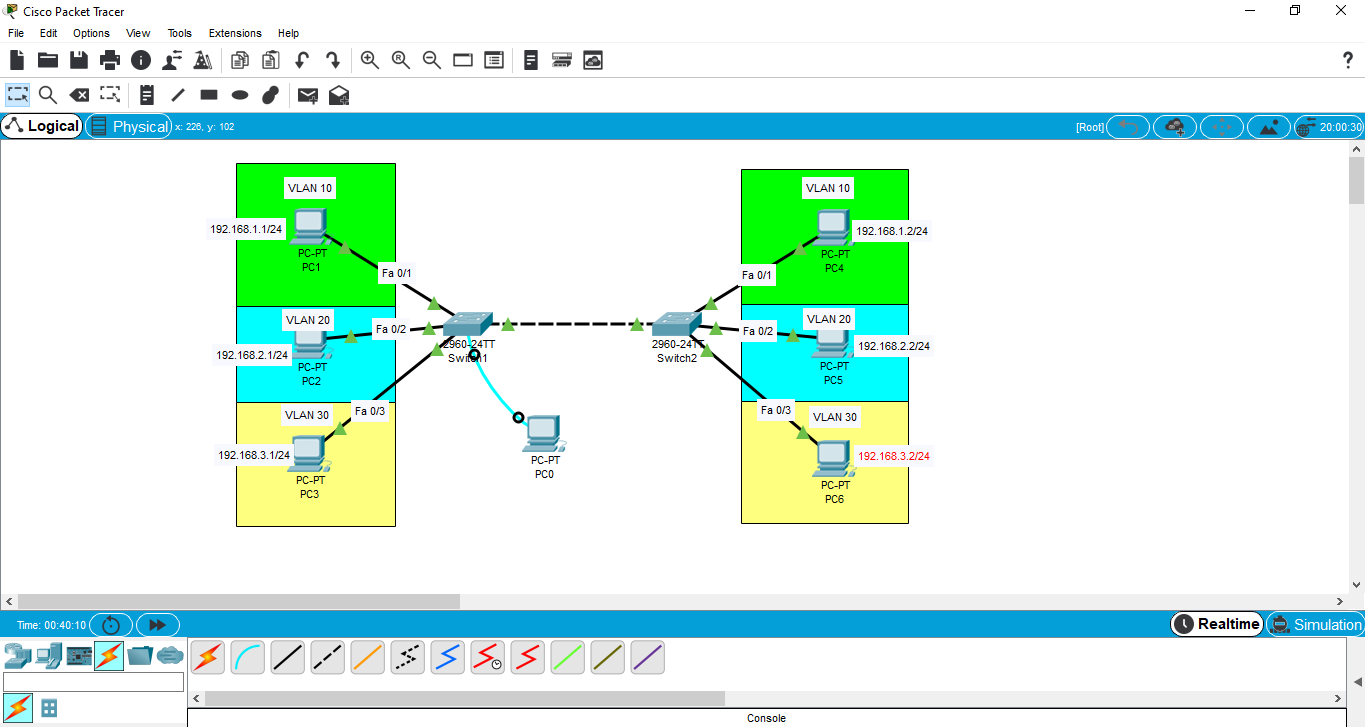Select the Place Note tool
This screenshot has width=1365, height=727.
click(x=146, y=95)
